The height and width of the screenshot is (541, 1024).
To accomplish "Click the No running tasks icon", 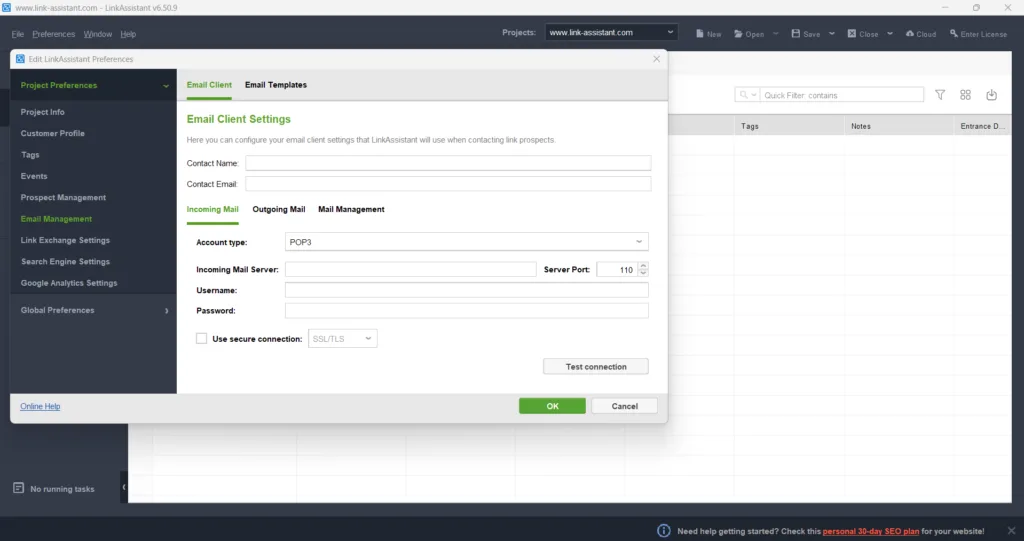I will pyautogui.click(x=18, y=488).
